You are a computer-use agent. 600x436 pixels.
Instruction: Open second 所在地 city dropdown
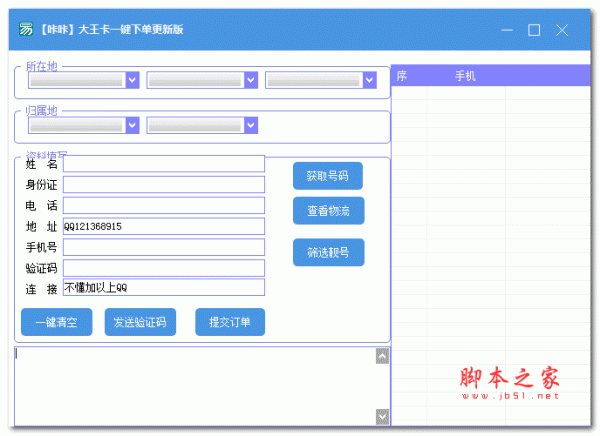tap(202, 80)
